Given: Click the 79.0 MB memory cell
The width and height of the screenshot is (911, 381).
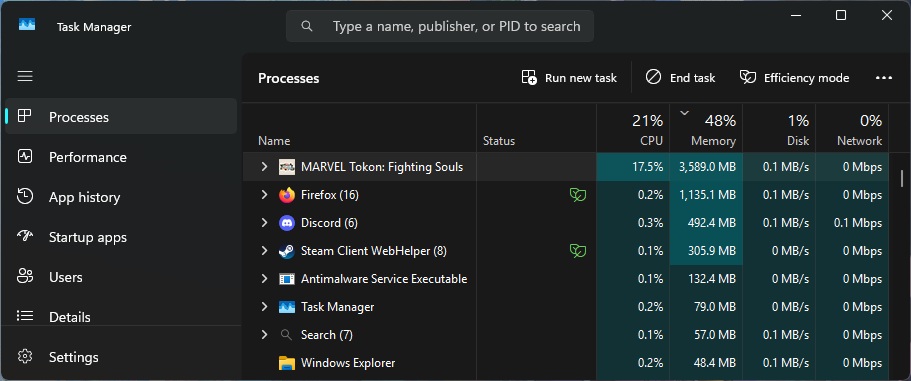Looking at the screenshot, I should [x=706, y=307].
